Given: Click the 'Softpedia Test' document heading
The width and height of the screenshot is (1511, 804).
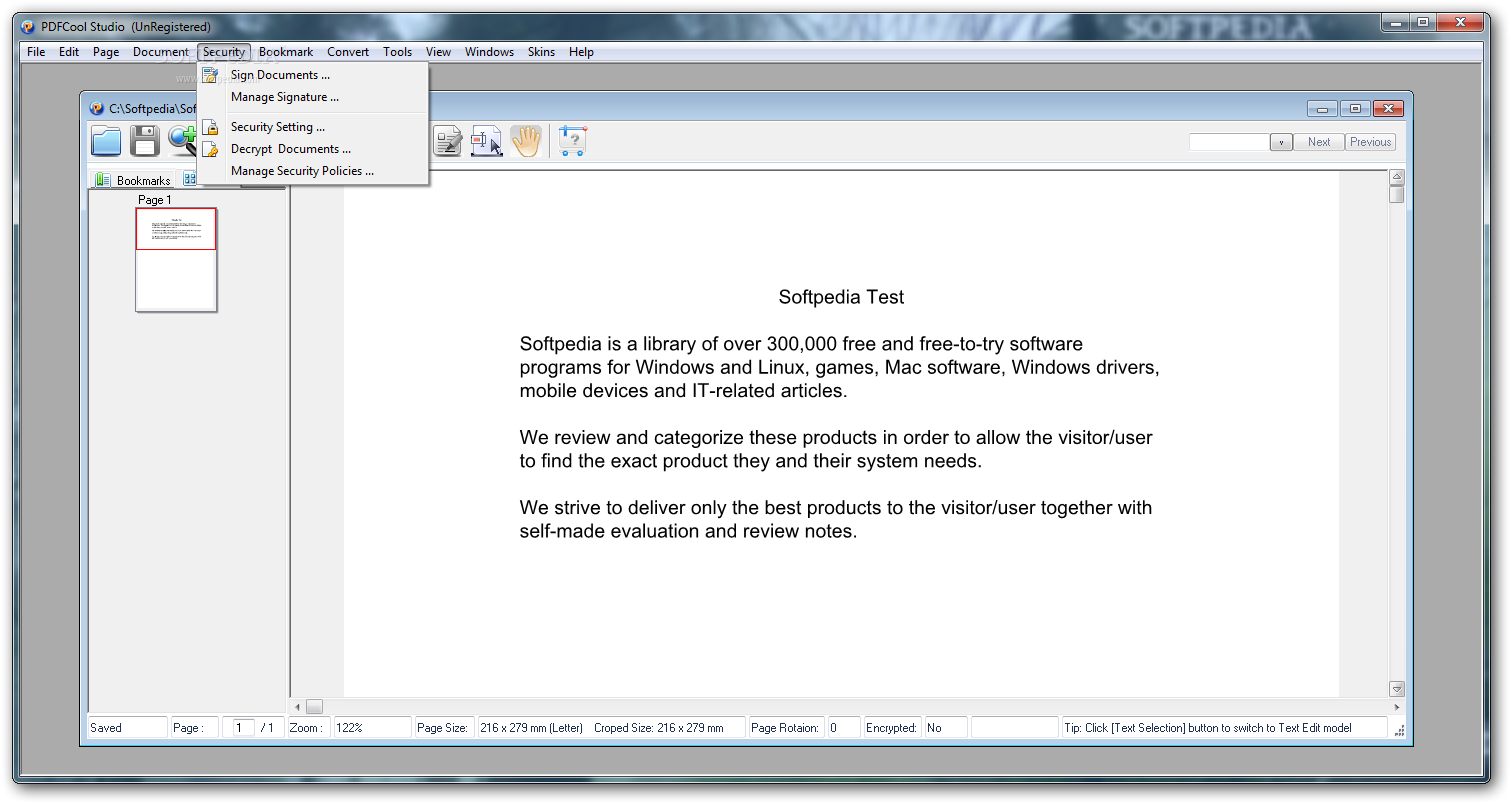Looking at the screenshot, I should coord(842,297).
